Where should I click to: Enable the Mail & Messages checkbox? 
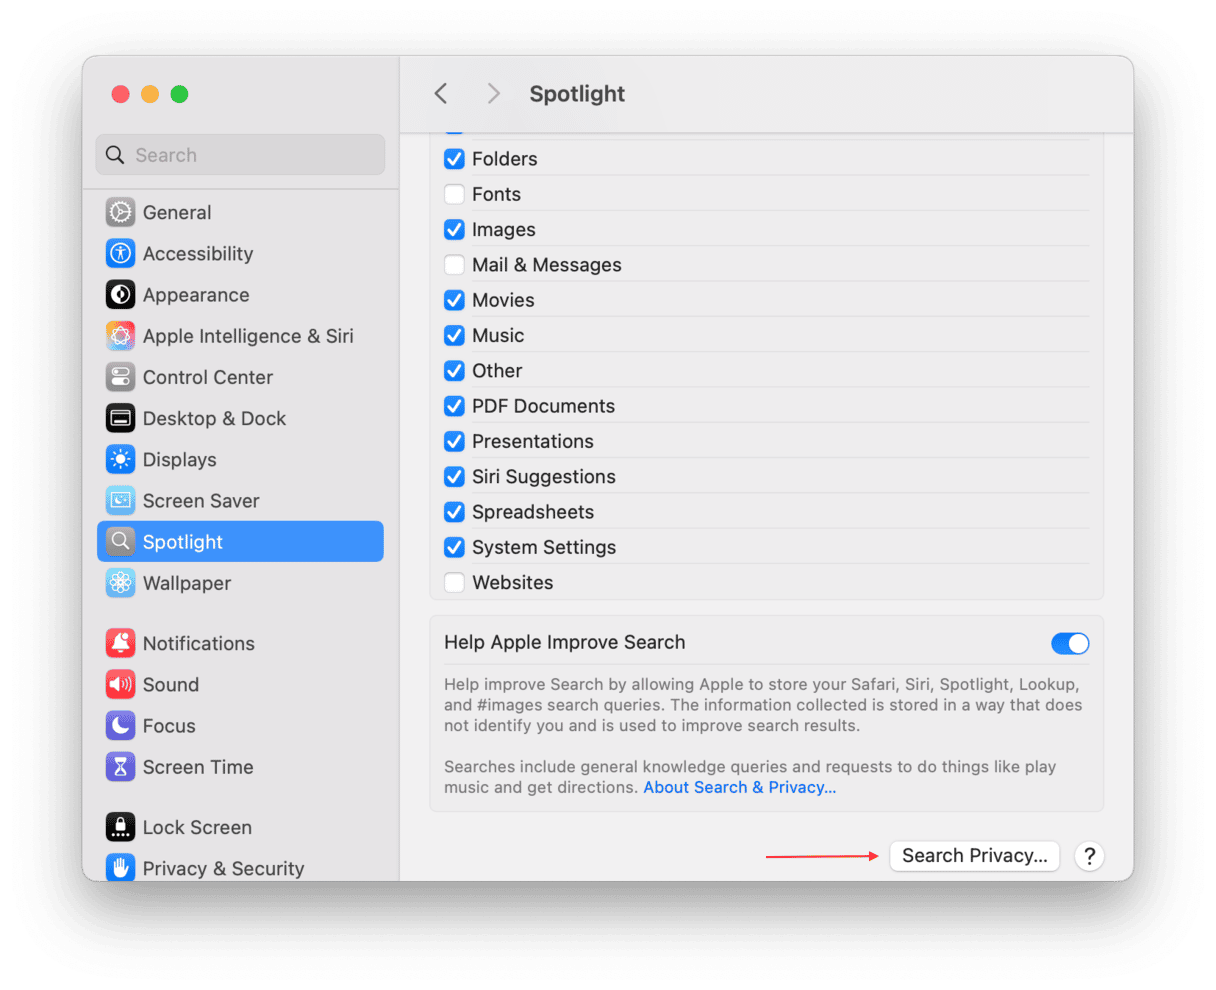tap(454, 264)
